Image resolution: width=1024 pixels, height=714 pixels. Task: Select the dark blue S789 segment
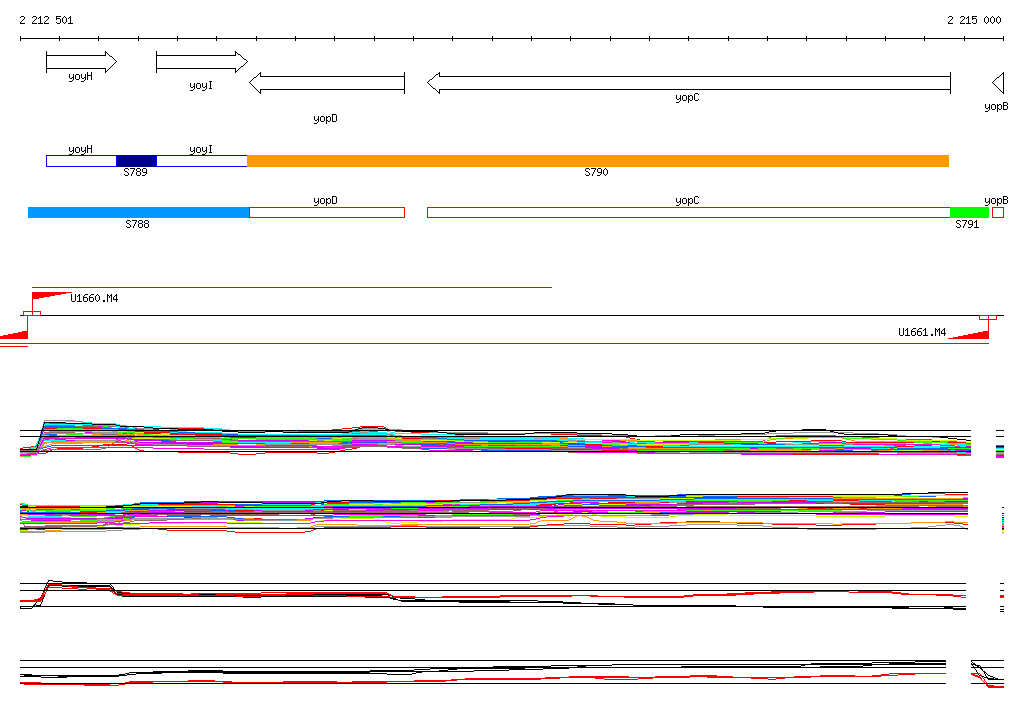tap(136, 161)
